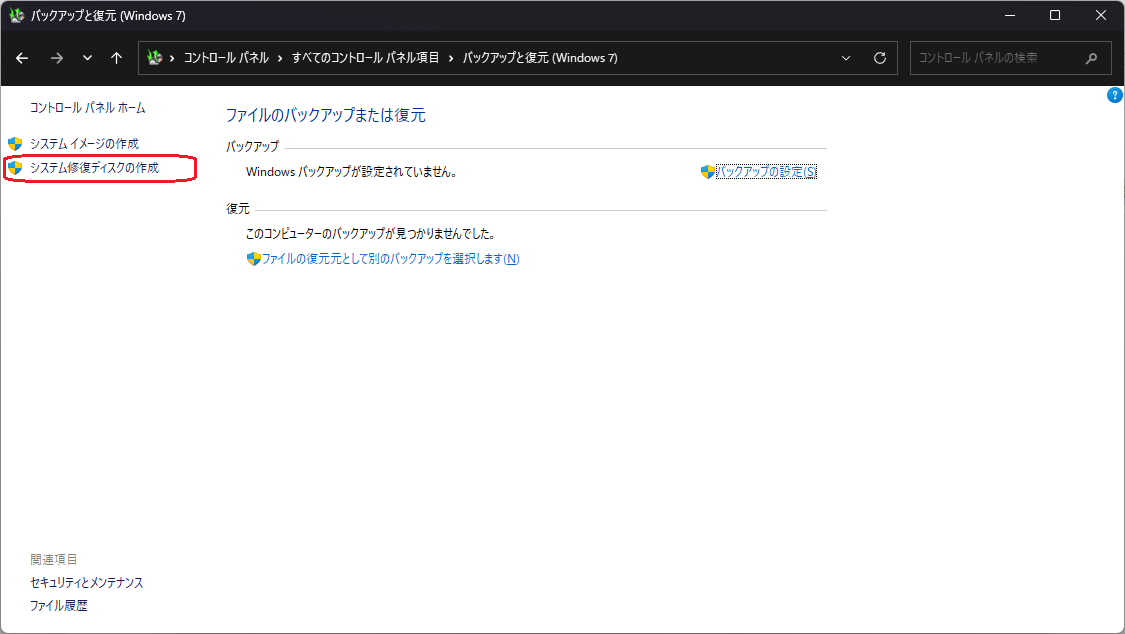Click the 'バックアップ' section label

(253, 146)
